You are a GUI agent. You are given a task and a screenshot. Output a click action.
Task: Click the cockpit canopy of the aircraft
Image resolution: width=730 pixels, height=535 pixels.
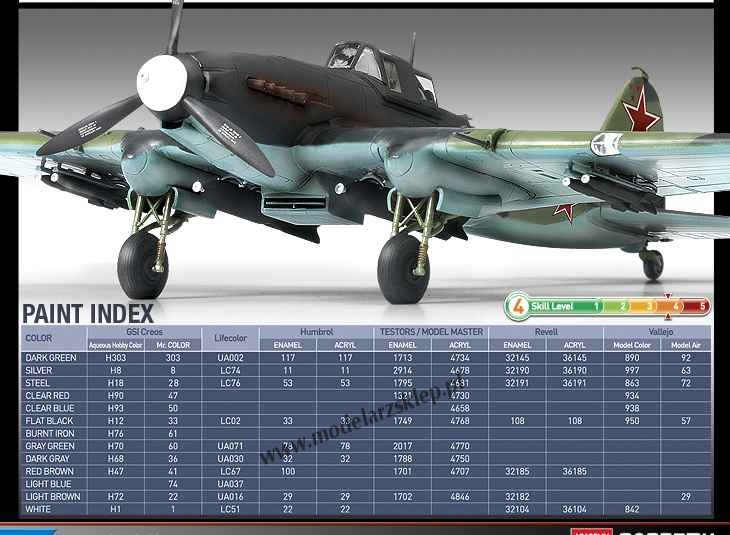click(367, 62)
